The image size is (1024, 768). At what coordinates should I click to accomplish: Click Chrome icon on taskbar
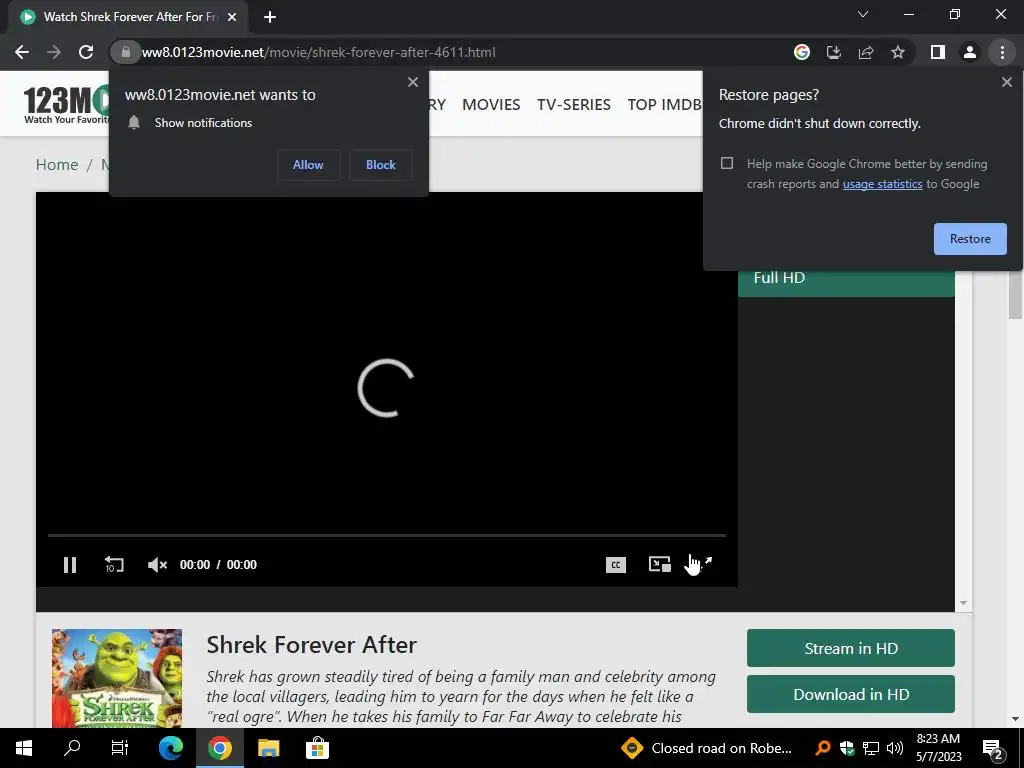point(220,748)
